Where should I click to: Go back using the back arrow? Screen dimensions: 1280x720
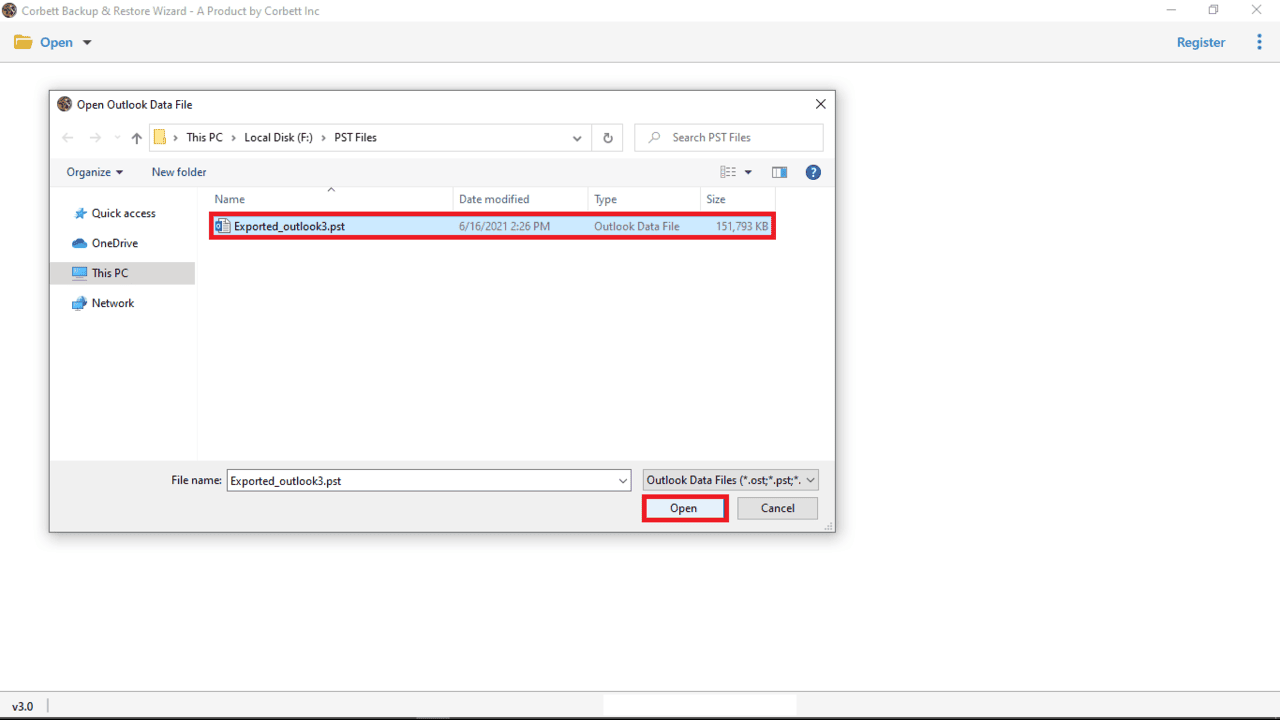click(x=68, y=138)
